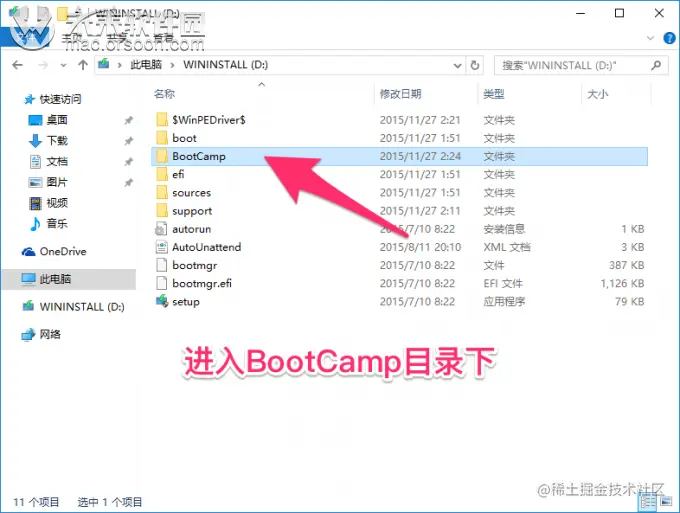Unpin 图片 using its pin icon

[128, 183]
